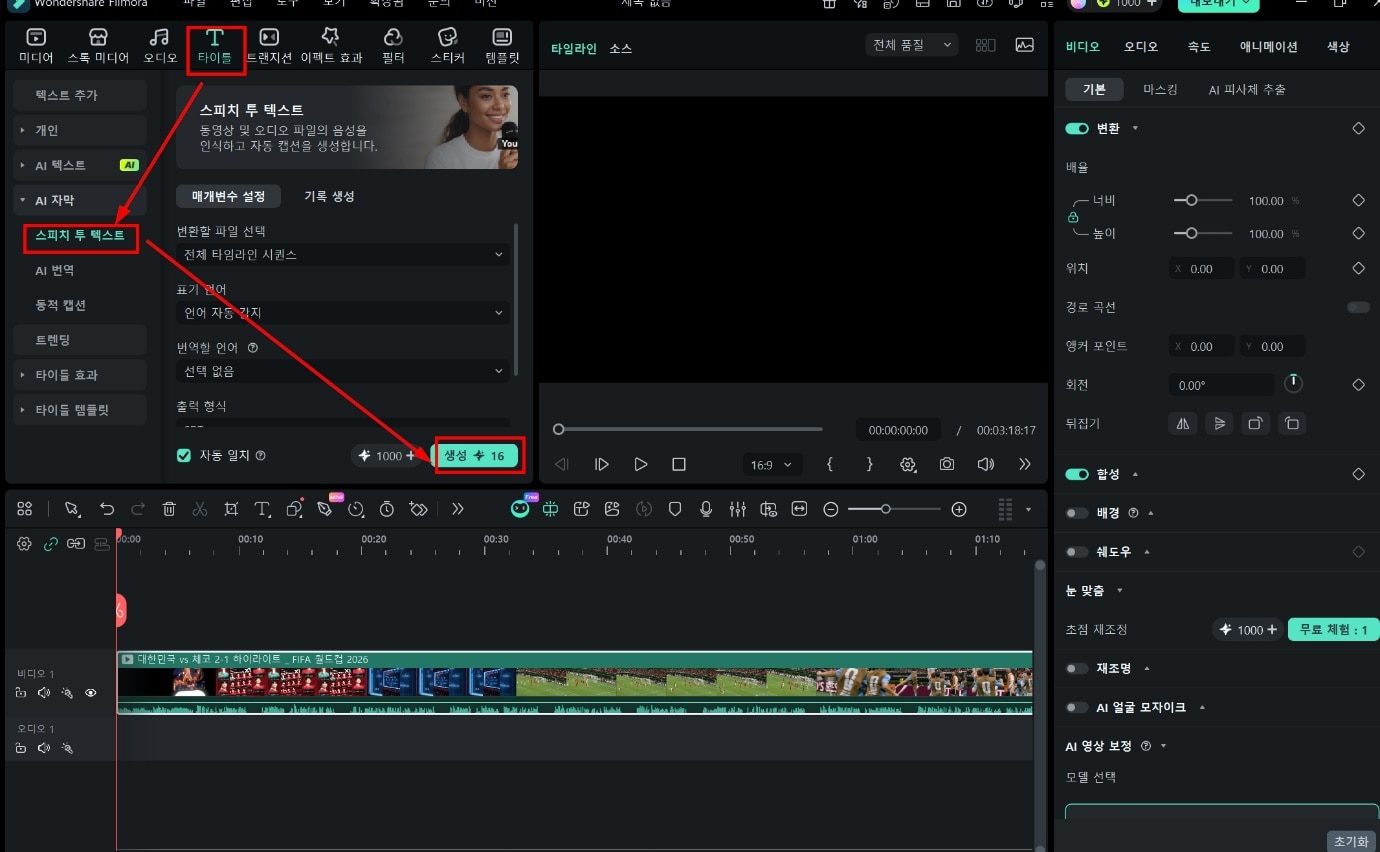Click the split scissors tool in timeline toolbar

click(x=200, y=509)
